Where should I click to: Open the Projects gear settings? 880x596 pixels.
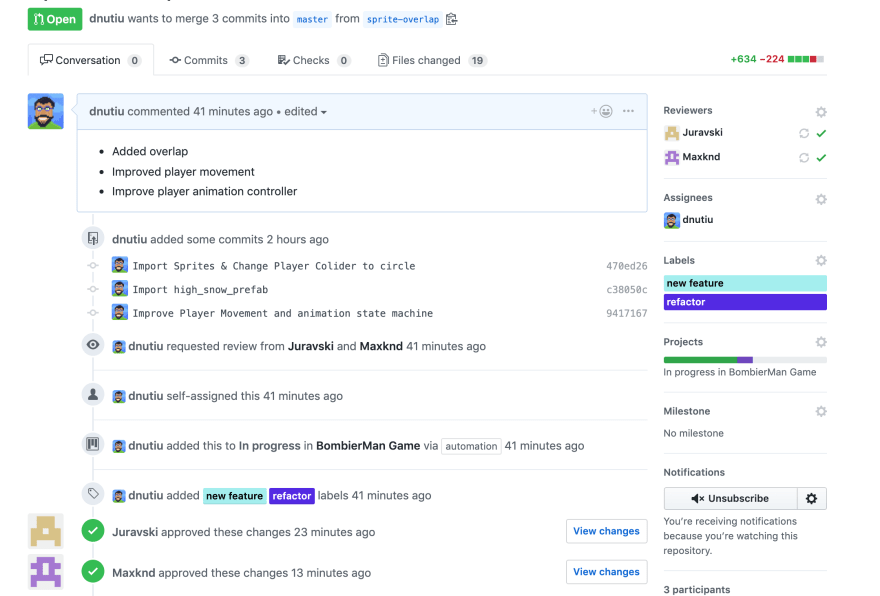821,342
